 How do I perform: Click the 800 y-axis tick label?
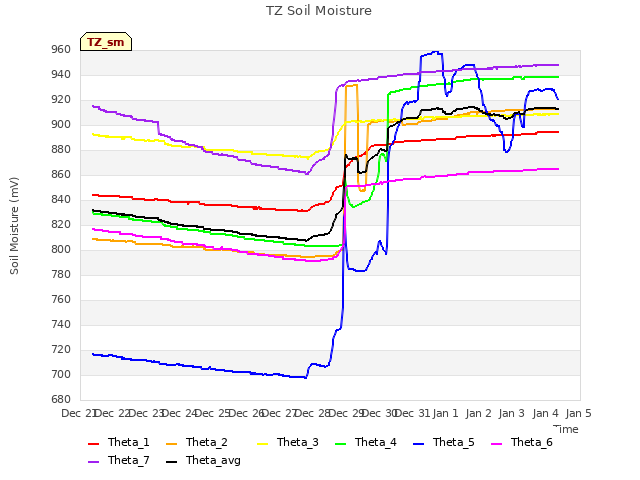[x=61, y=250]
